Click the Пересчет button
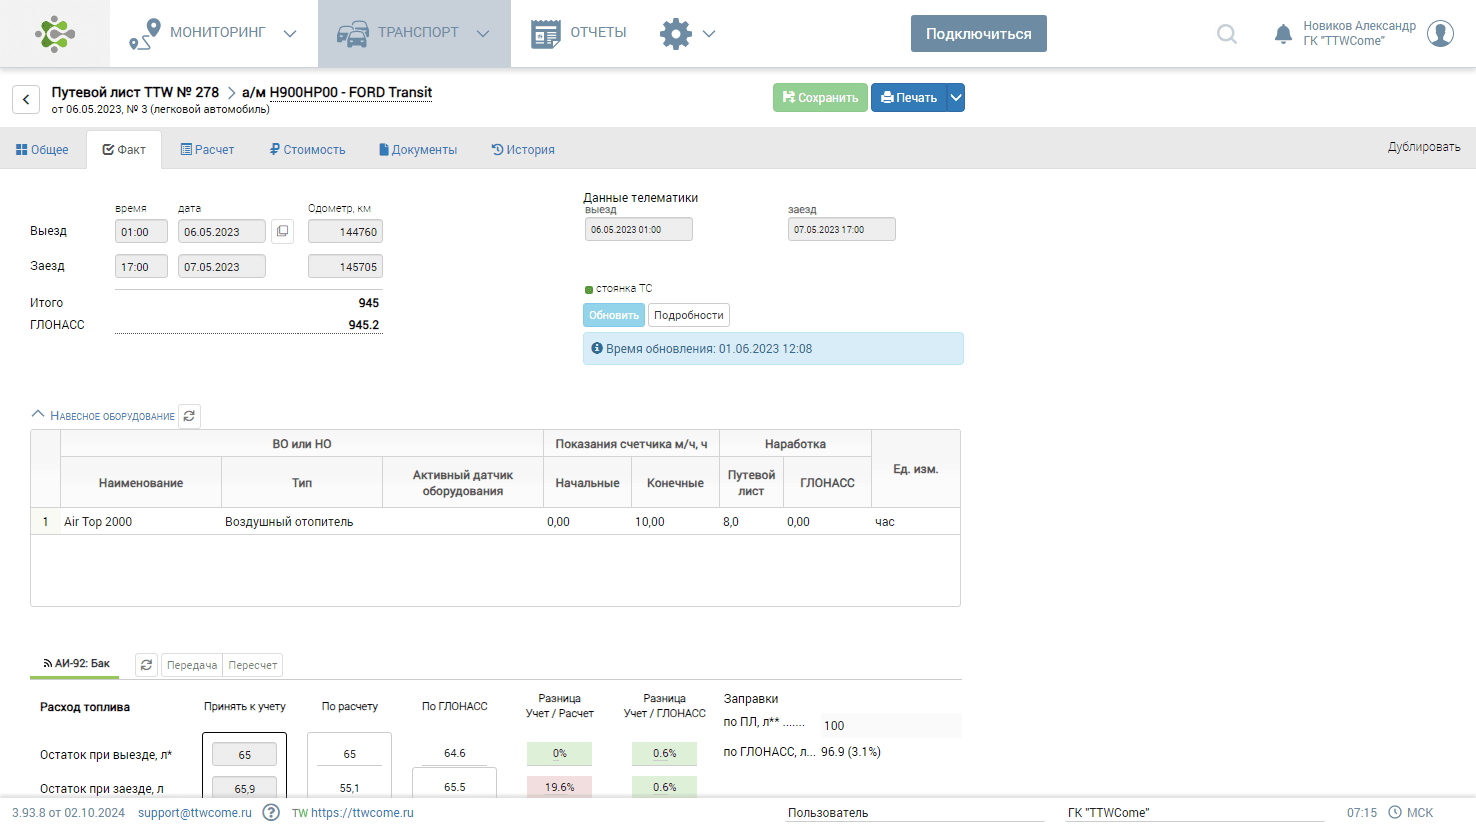This screenshot has height=828, width=1476. pos(253,665)
